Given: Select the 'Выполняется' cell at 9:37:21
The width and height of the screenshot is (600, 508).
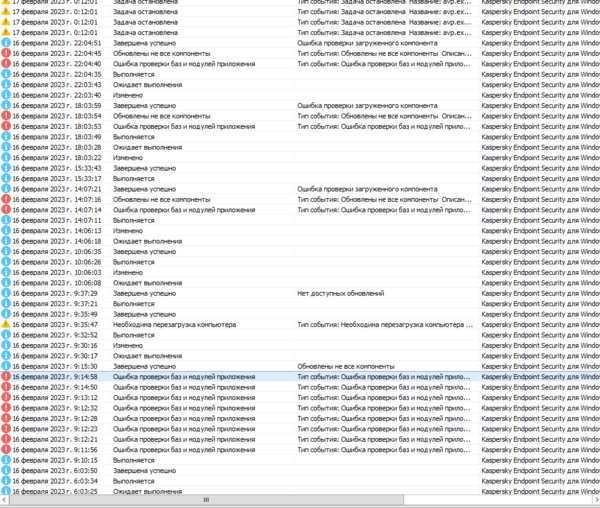Looking at the screenshot, I should tap(134, 303).
